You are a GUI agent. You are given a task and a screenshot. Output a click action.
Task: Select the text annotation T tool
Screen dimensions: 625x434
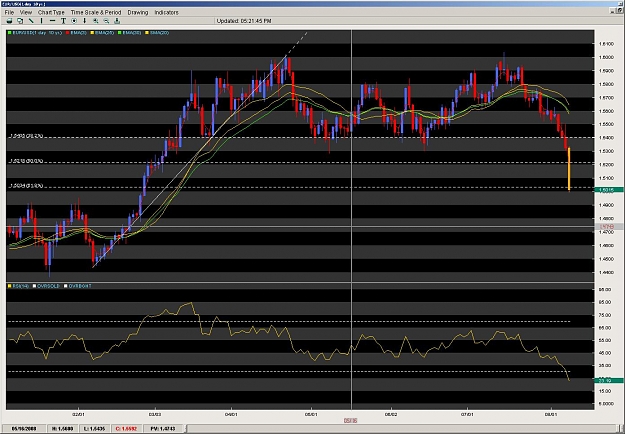tap(63, 21)
